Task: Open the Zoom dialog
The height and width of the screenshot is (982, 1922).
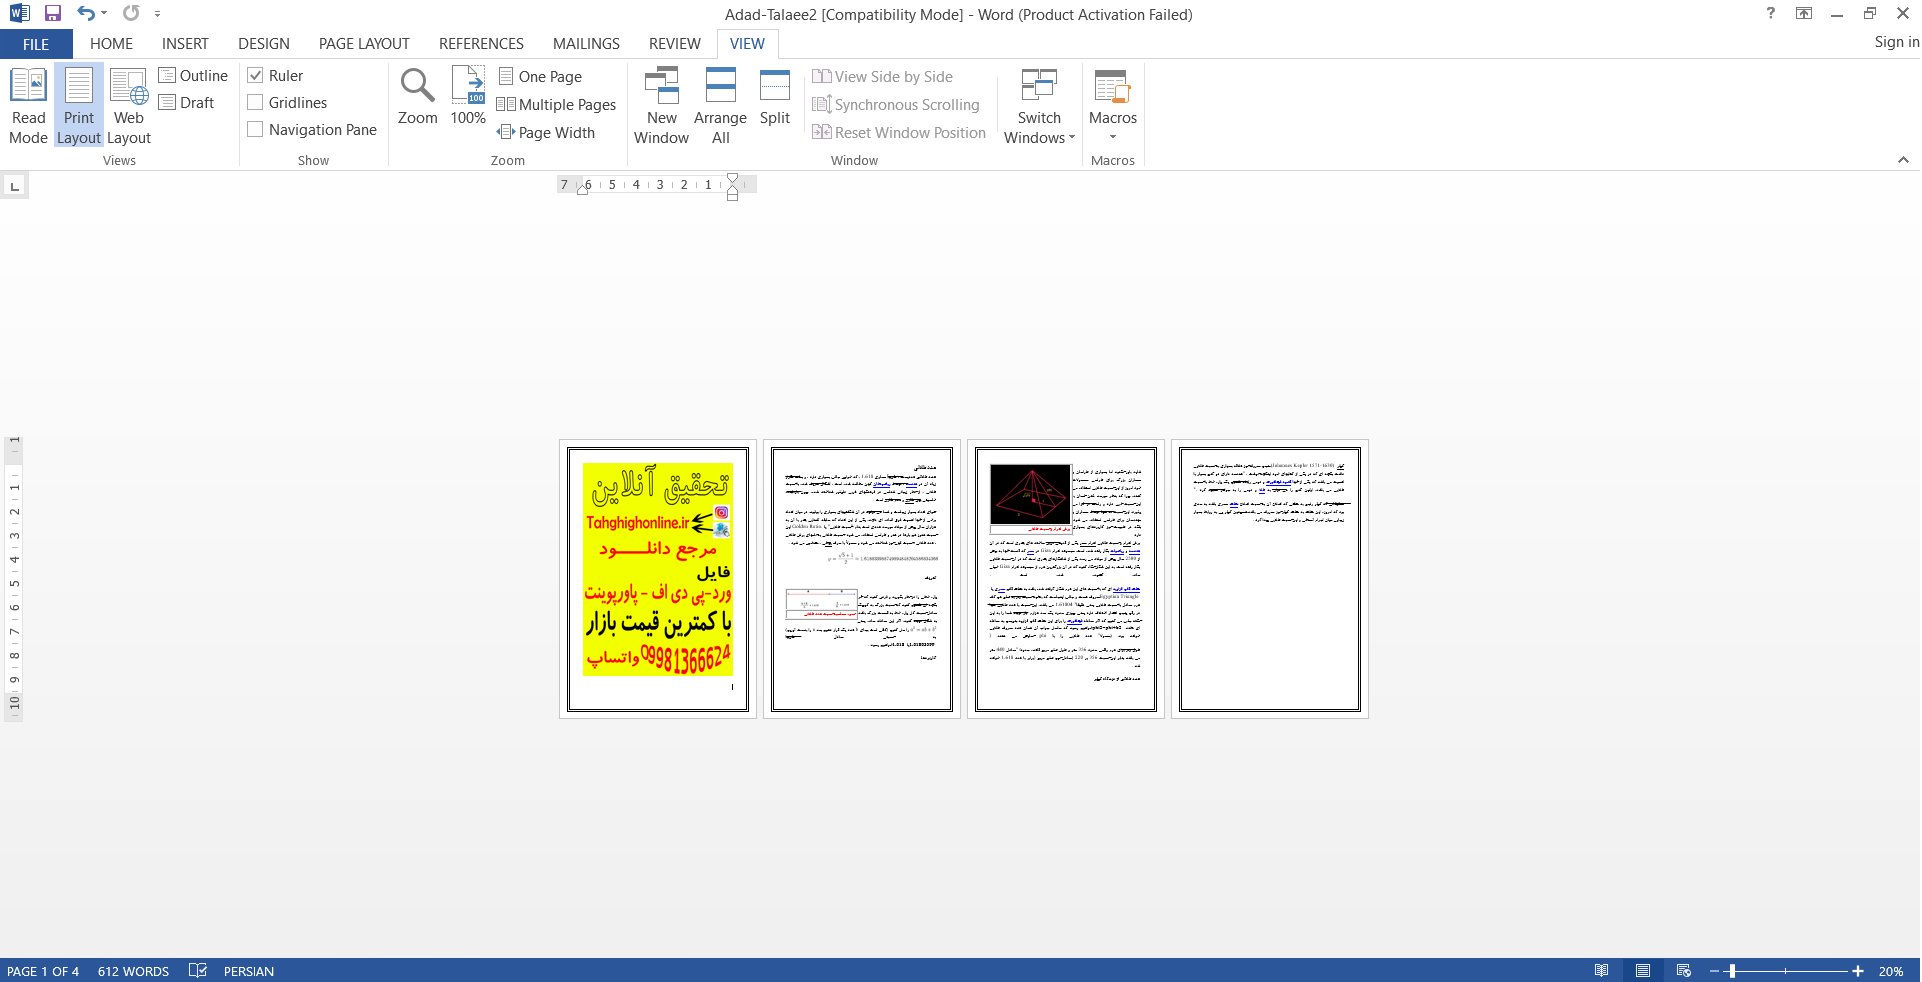Action: 417,97
